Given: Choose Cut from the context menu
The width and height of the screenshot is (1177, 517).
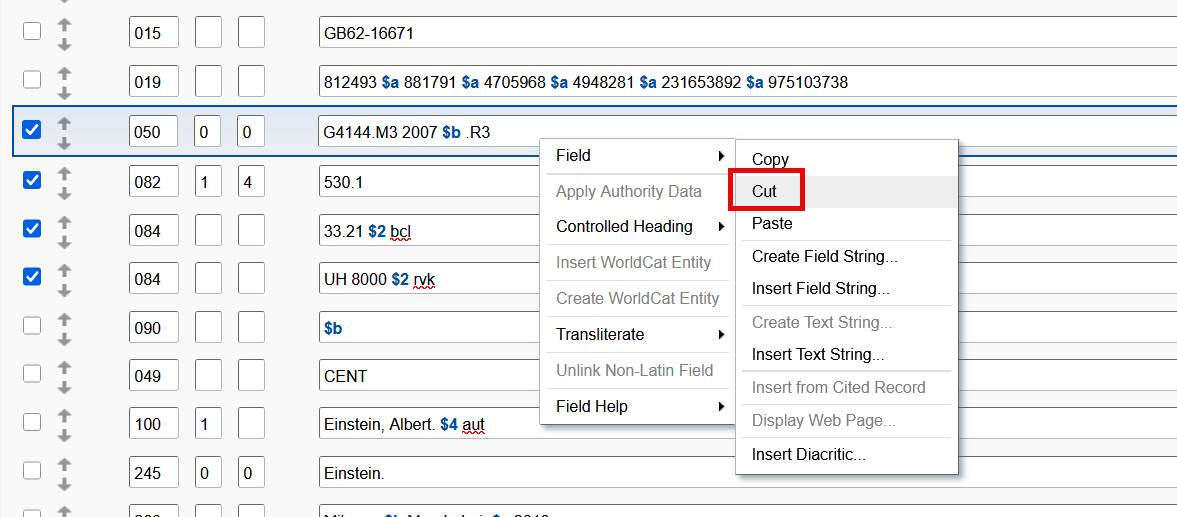Looking at the screenshot, I should [x=764, y=191].
